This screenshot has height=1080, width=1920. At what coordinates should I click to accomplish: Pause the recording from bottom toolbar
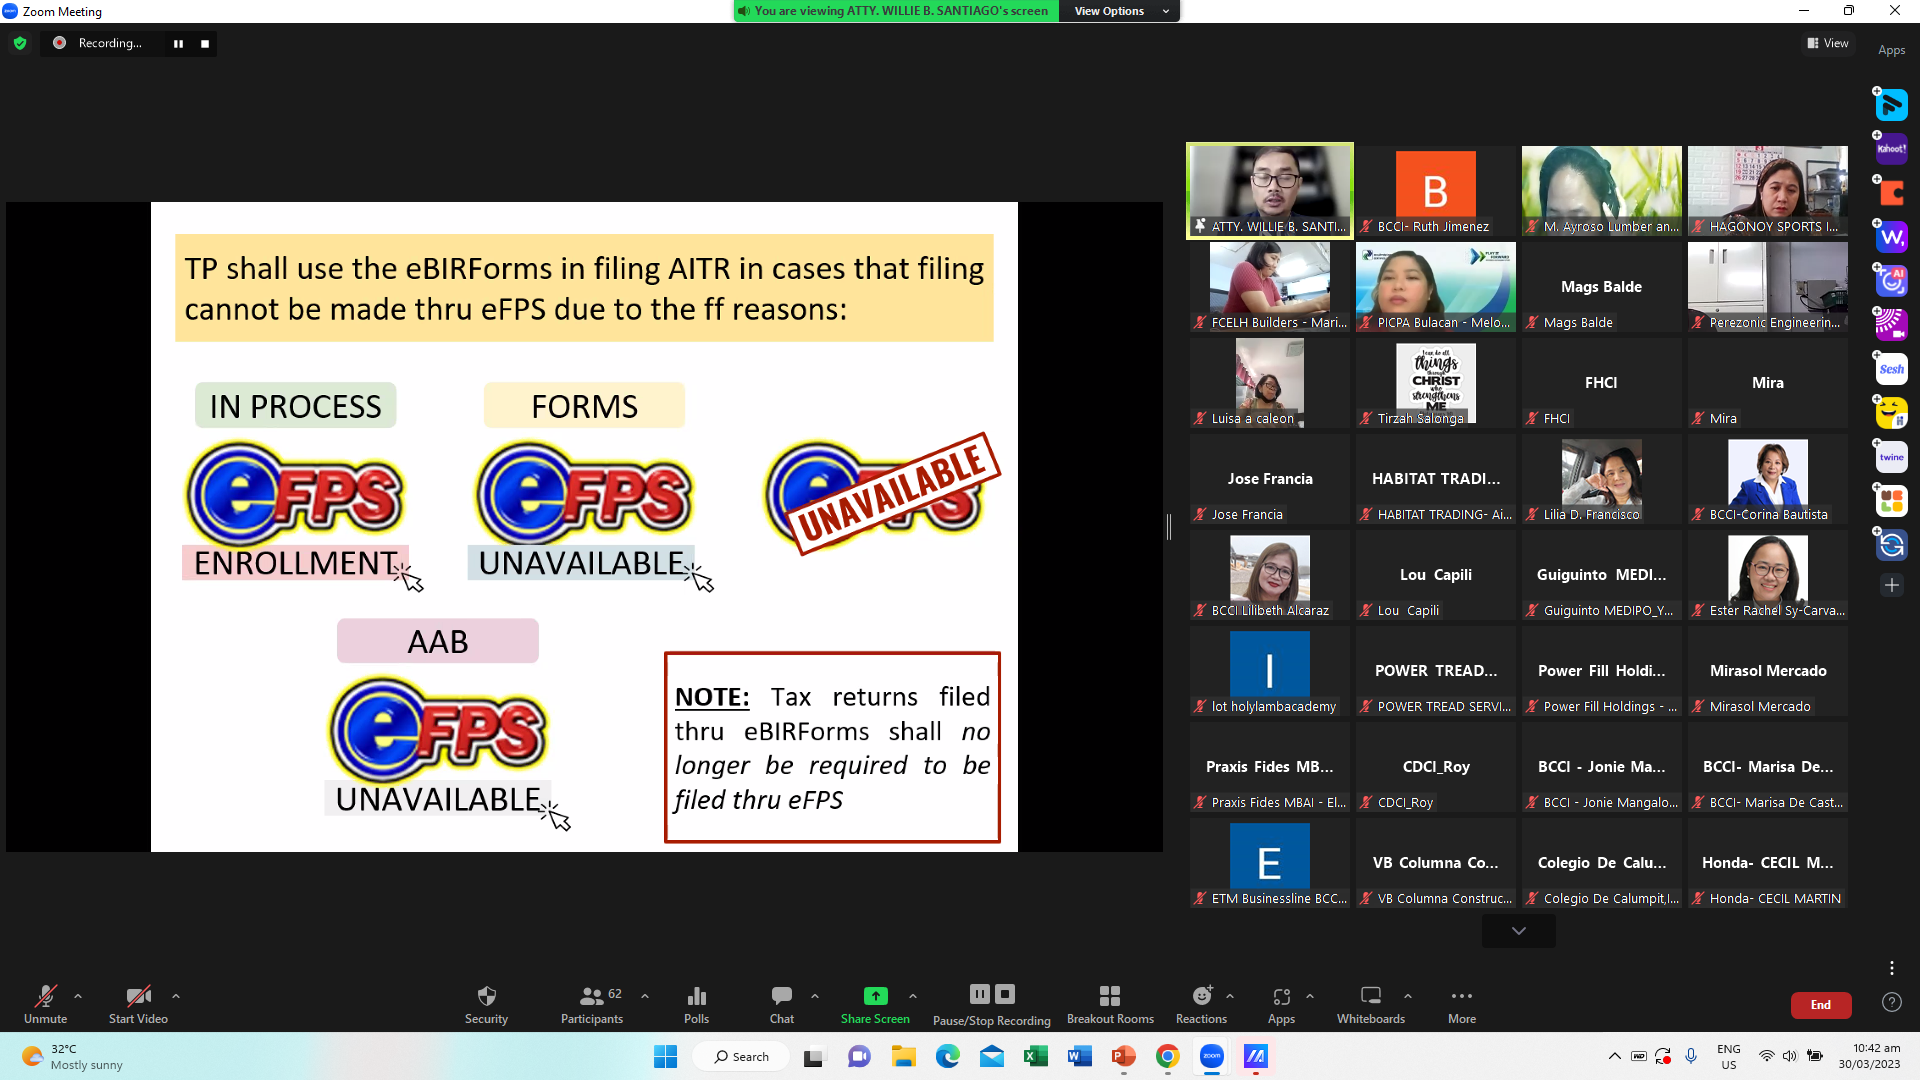pyautogui.click(x=980, y=994)
